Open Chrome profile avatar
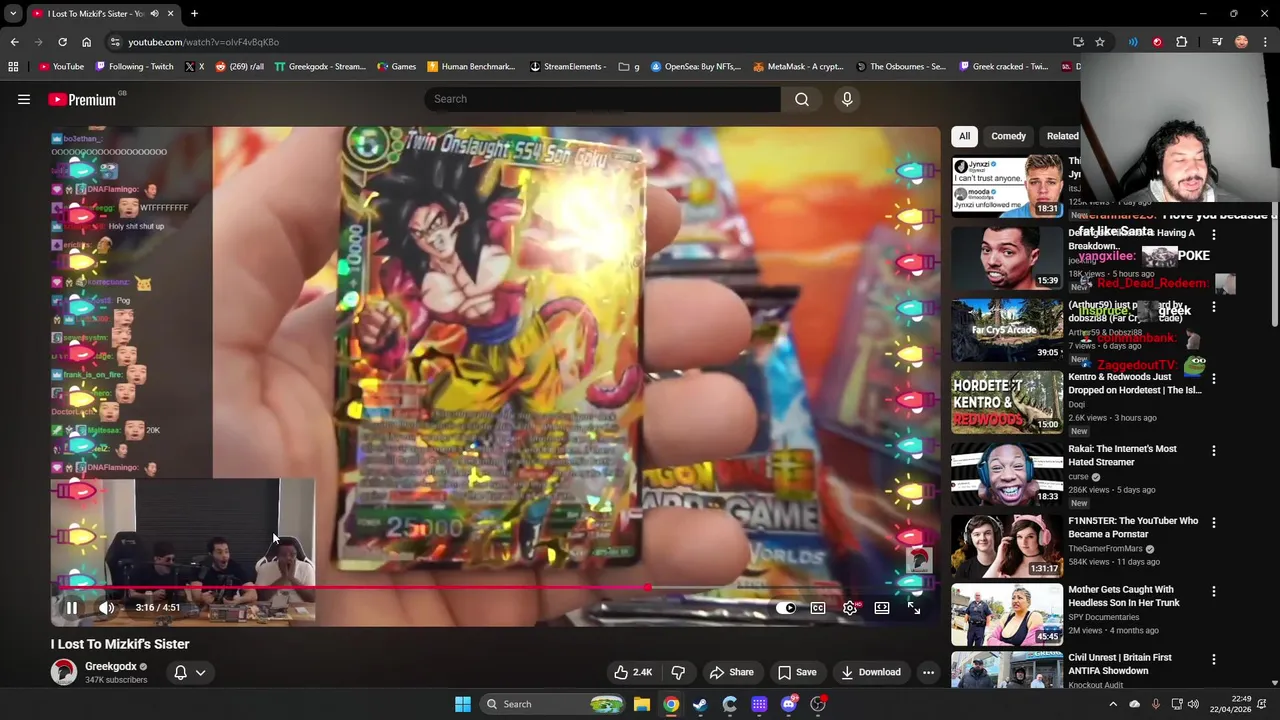Viewport: 1280px width, 720px height. pos(1241,42)
